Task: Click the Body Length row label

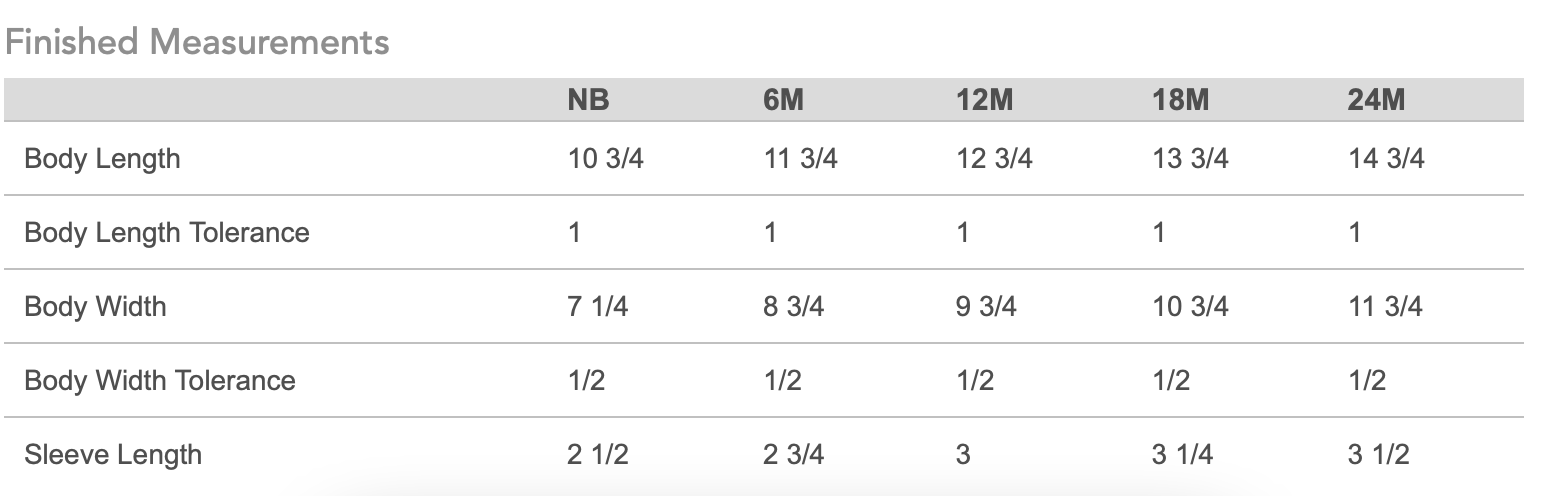Action: [x=102, y=159]
